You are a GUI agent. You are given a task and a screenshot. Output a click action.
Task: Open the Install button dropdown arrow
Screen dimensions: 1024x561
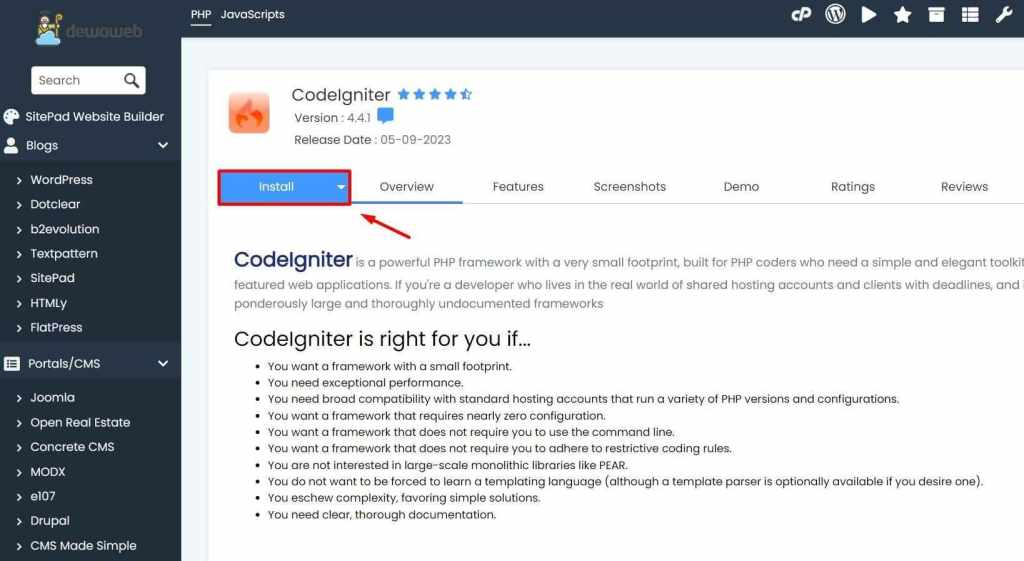tap(341, 187)
